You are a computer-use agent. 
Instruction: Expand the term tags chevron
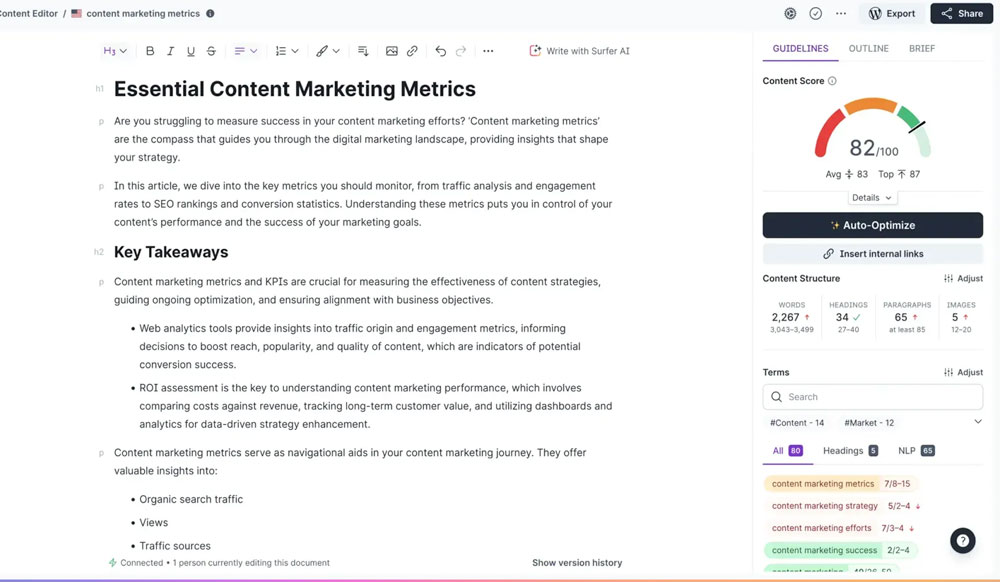point(978,421)
